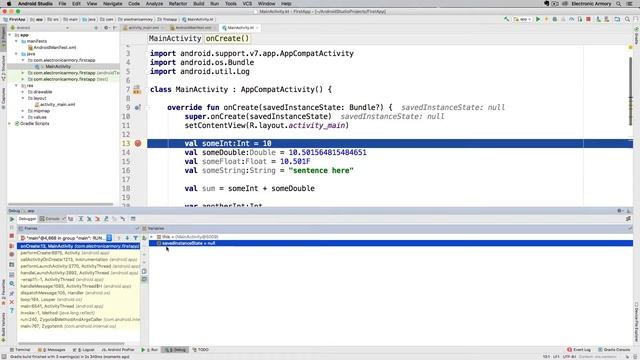Viewport: 640px width, 360px height.
Task: Click the Spotlight icon in macOS menu bar
Action: tap(619, 3)
